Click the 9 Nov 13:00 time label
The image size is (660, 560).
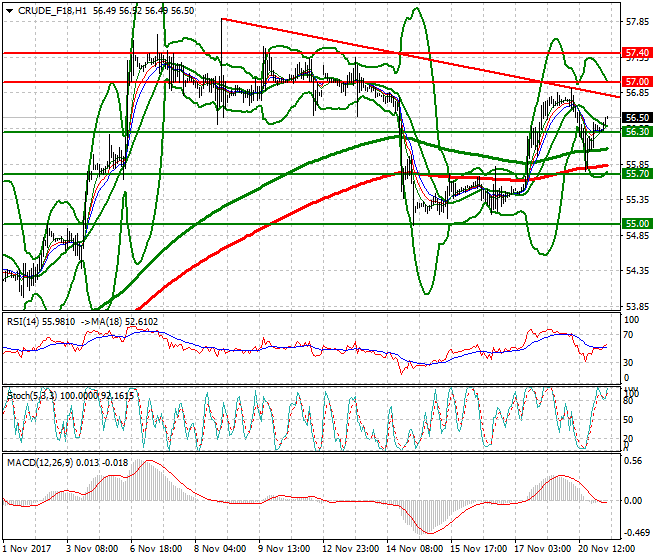click(x=285, y=549)
